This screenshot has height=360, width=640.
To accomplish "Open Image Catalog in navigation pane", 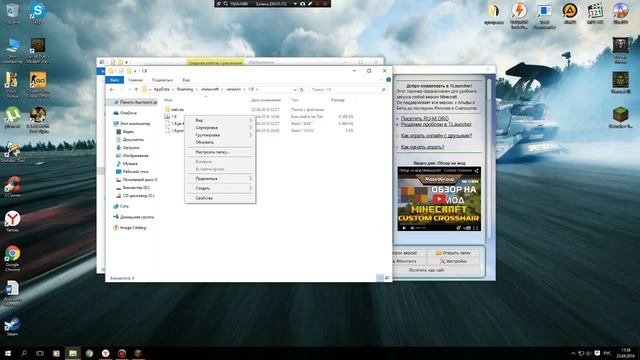I will (x=129, y=227).
